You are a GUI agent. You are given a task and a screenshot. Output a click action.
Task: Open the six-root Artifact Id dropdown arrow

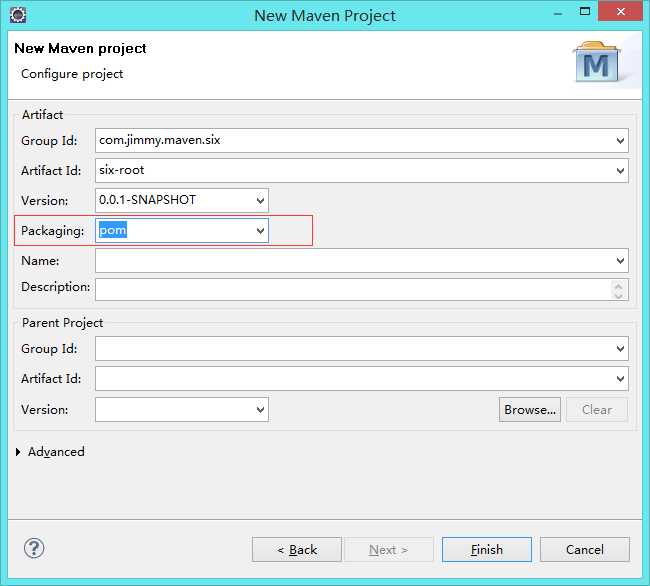[x=620, y=170]
